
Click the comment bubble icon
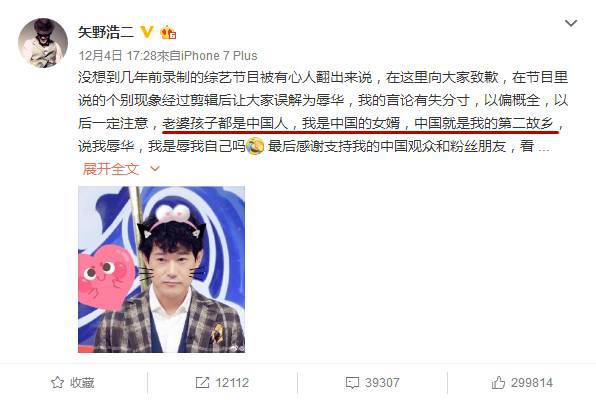coord(352,383)
